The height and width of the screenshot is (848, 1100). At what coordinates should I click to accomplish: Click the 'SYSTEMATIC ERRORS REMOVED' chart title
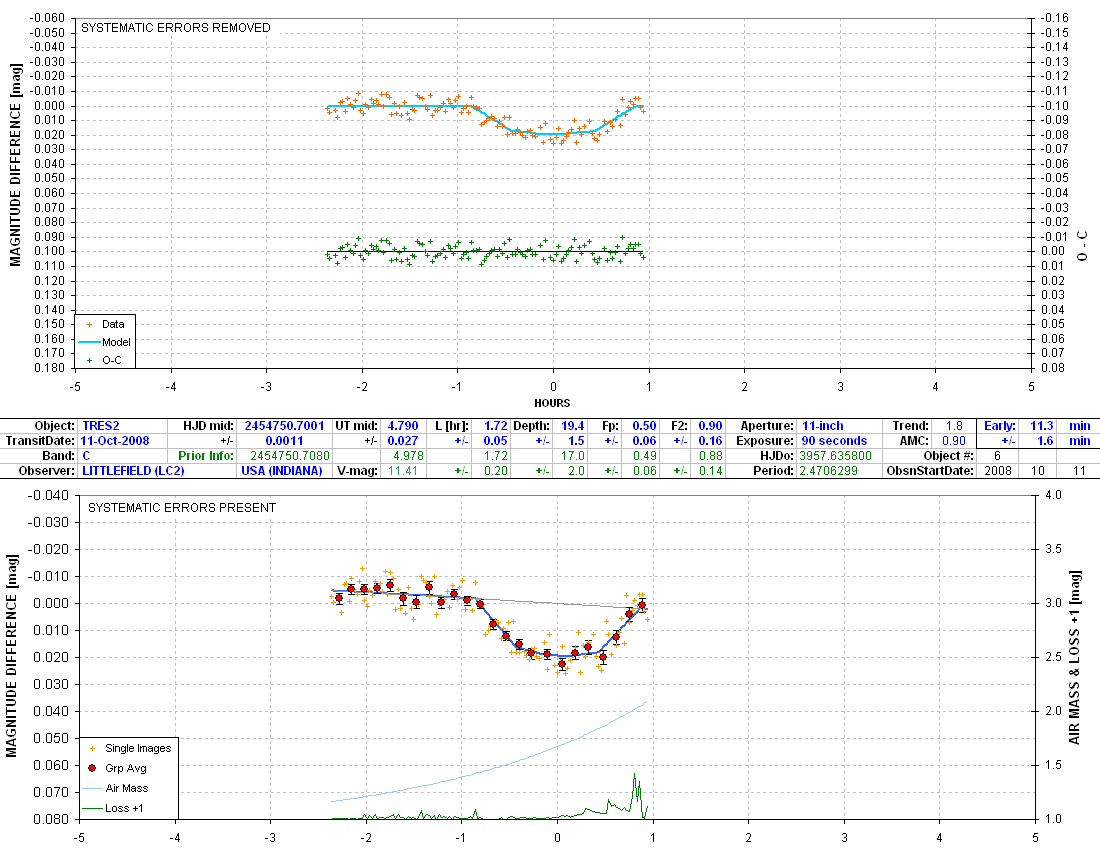tap(175, 27)
